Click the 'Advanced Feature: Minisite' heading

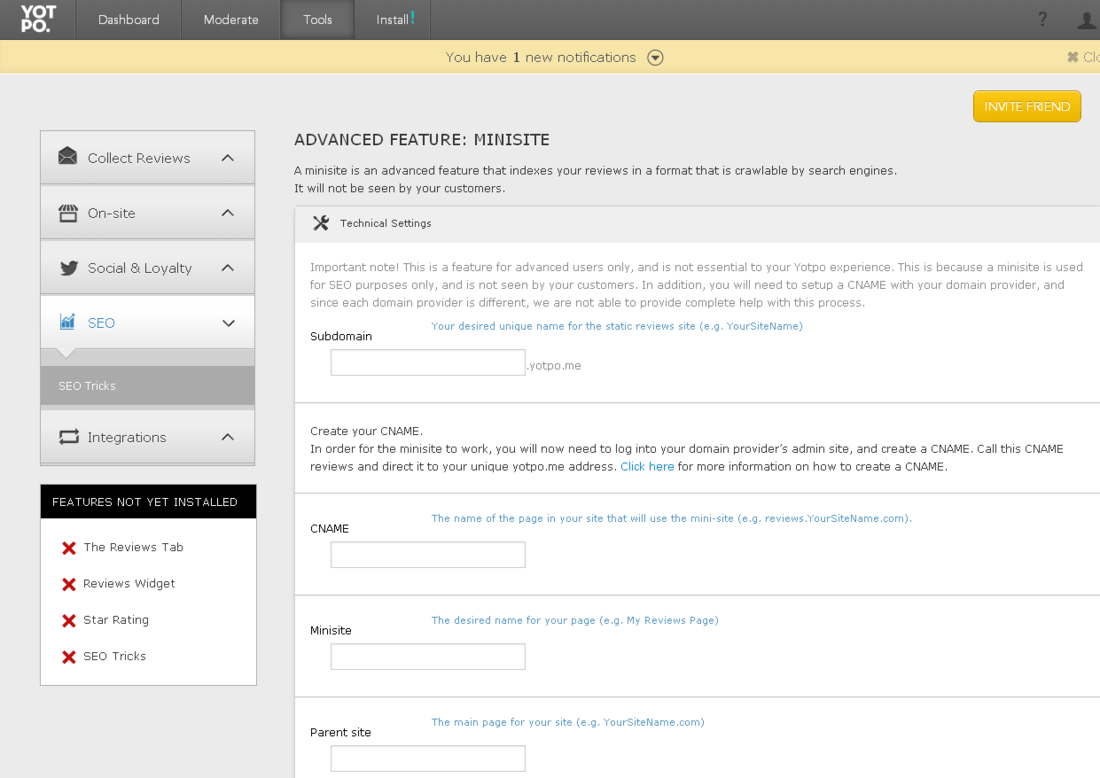tap(422, 140)
